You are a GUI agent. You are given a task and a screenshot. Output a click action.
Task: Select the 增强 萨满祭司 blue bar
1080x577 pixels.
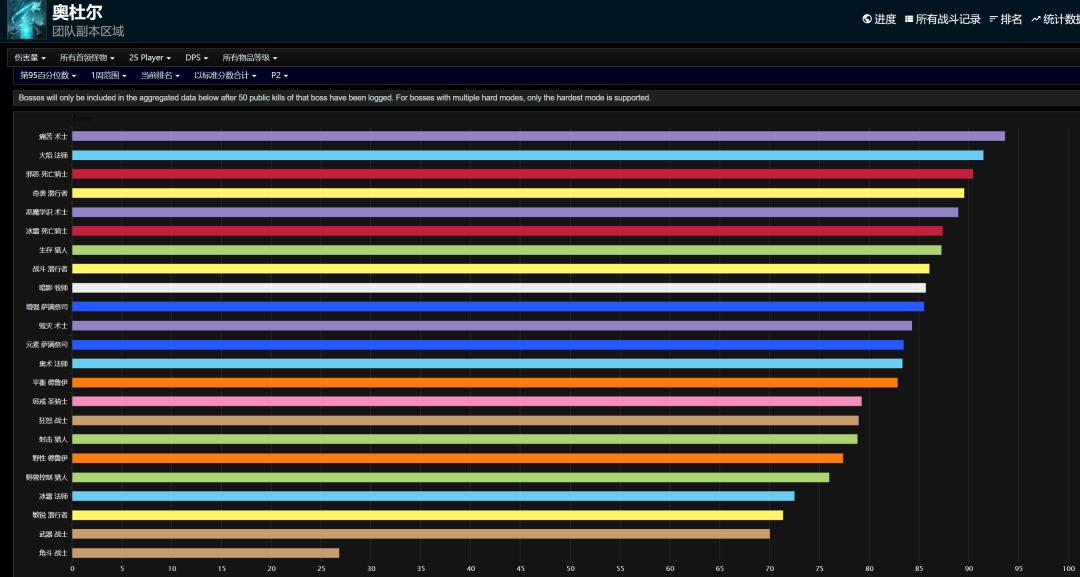click(498, 306)
